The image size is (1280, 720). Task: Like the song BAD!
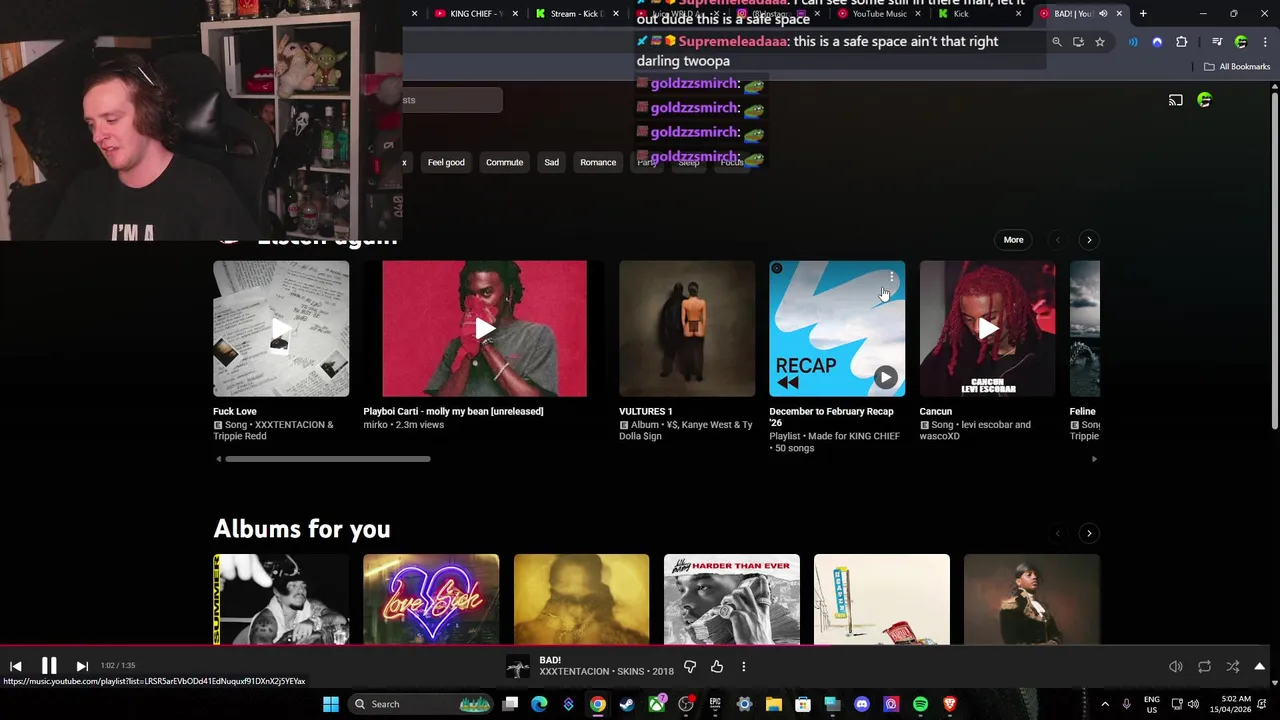[x=717, y=667]
